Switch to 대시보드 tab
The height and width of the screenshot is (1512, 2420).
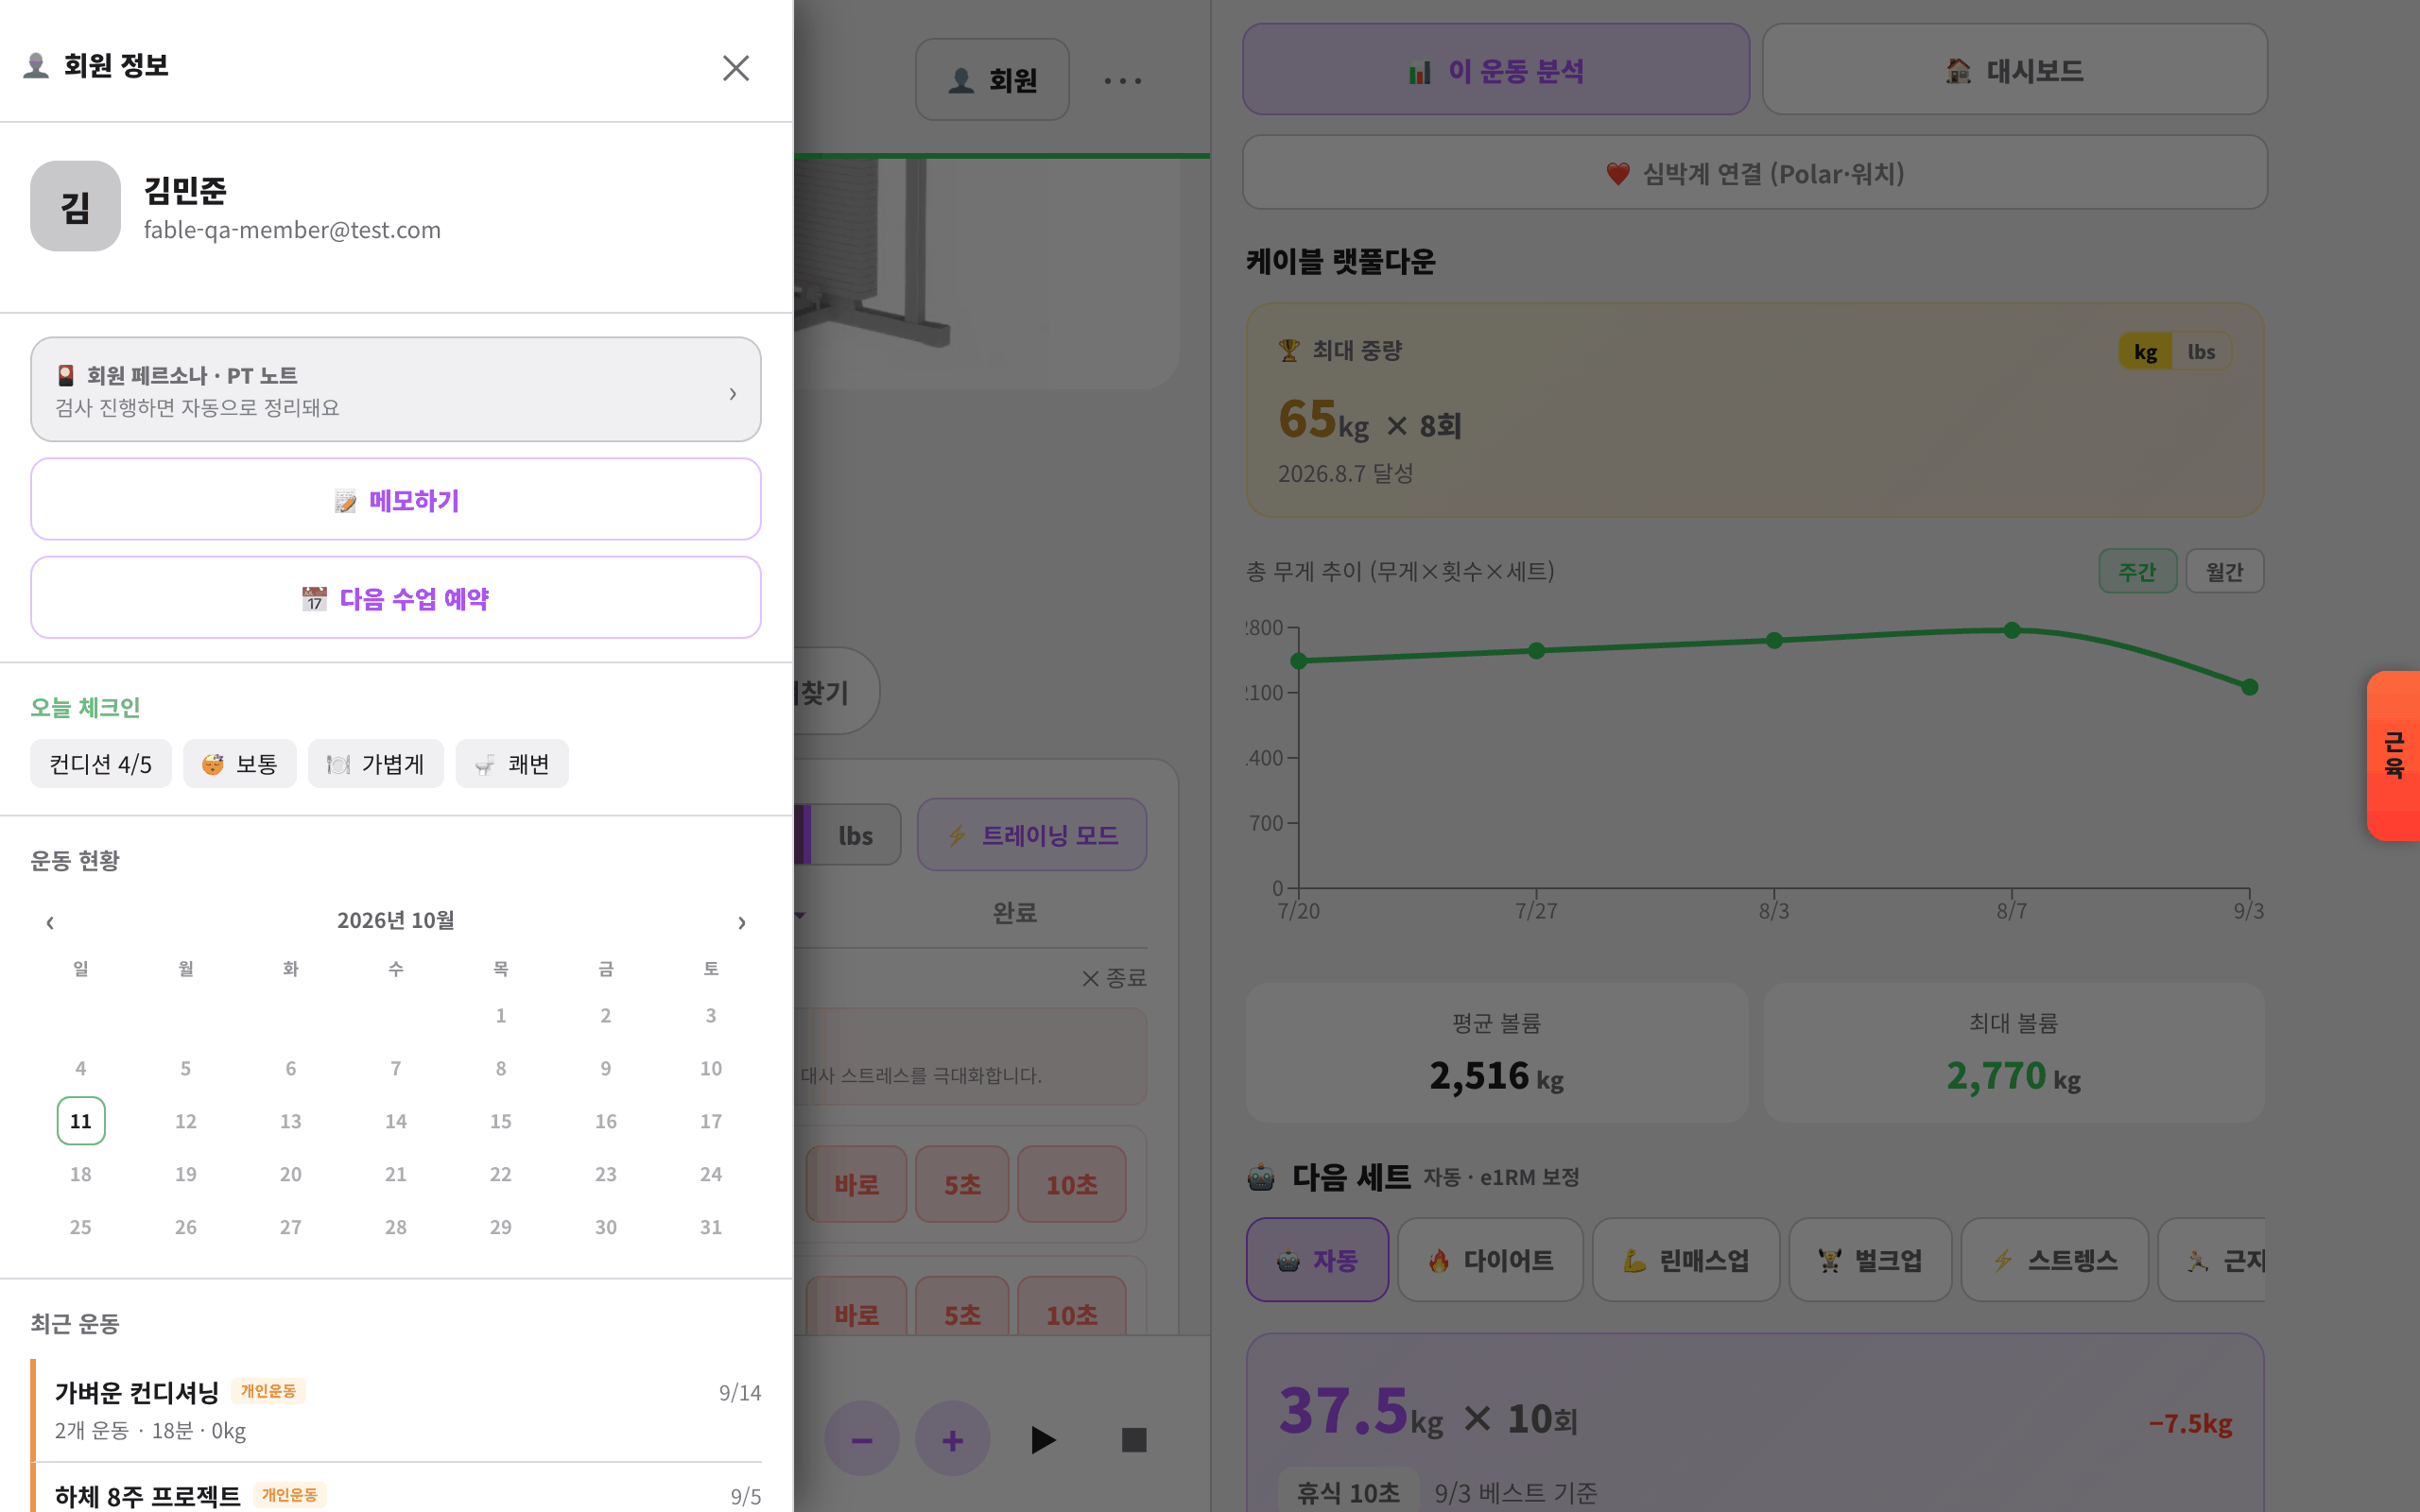tap(2014, 70)
